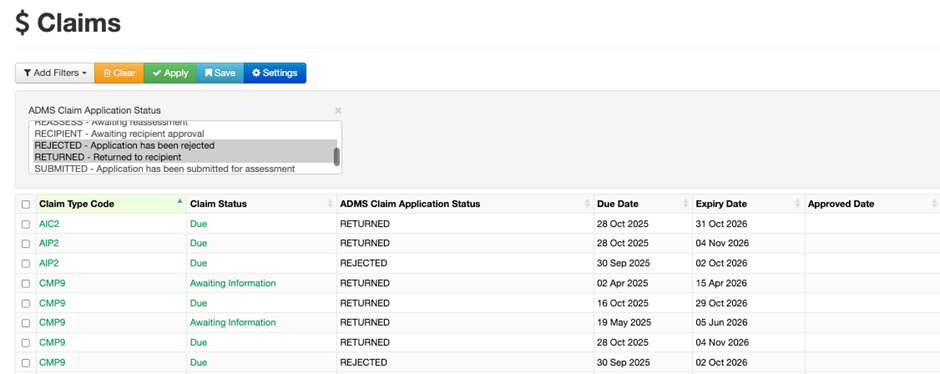Click the $ Claims page heading

[68, 23]
